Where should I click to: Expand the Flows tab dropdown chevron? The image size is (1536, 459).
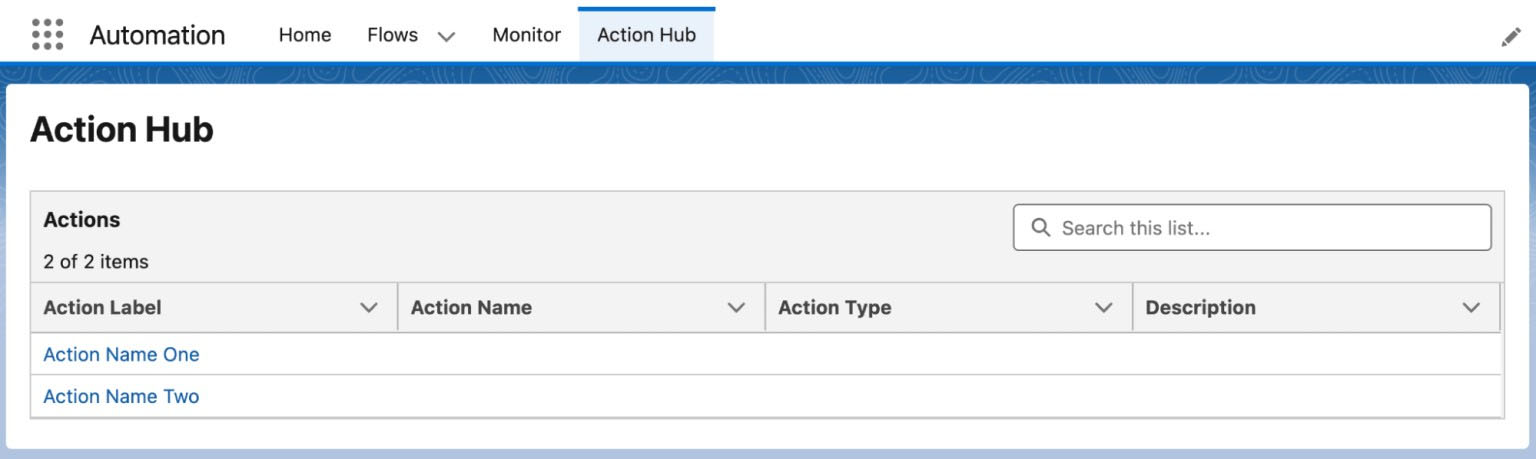(x=447, y=36)
